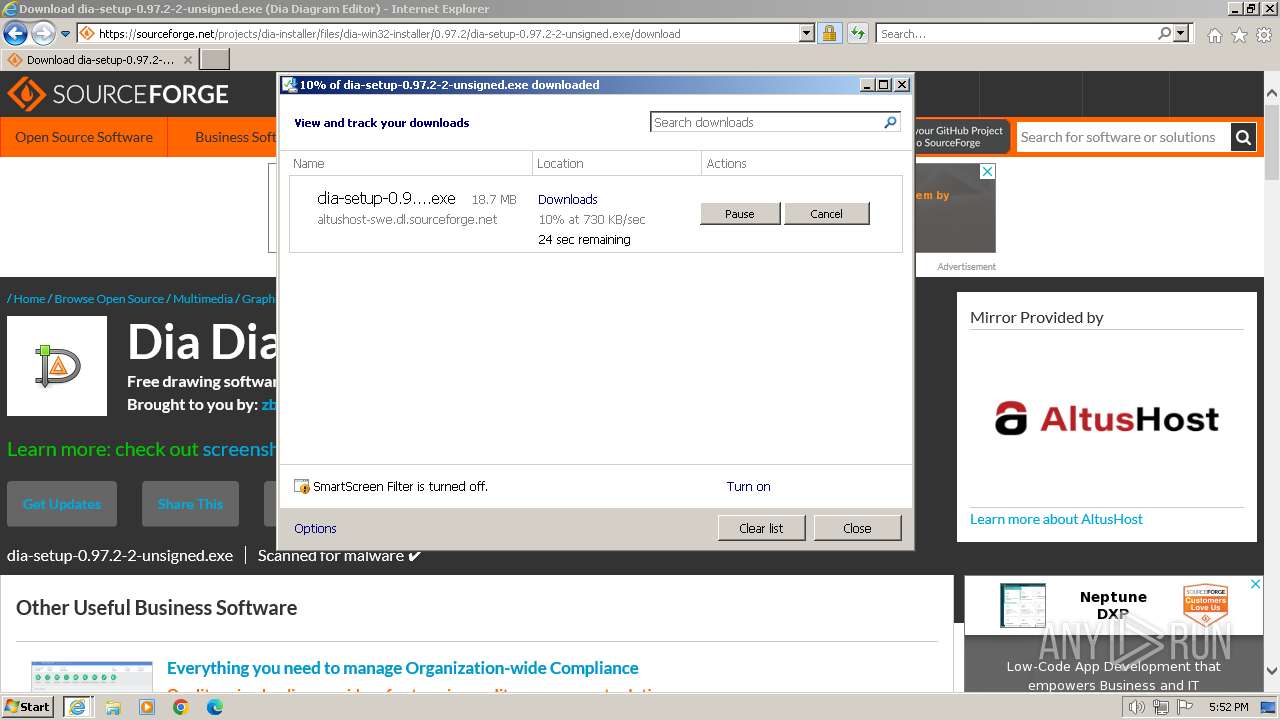Click the IE search box
The image size is (1280, 720).
pos(1016,34)
